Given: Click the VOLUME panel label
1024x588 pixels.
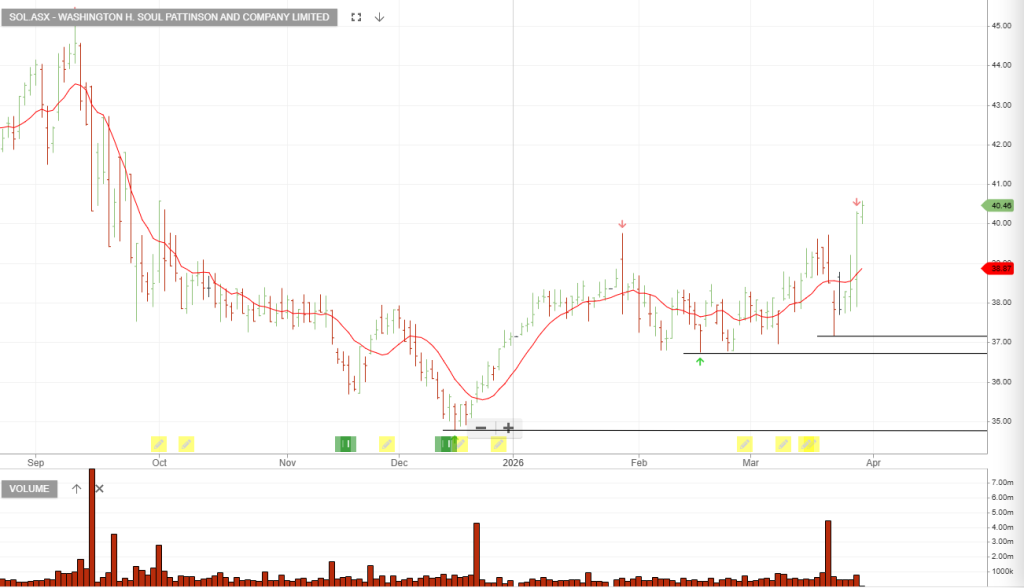Looking at the screenshot, I should pos(30,489).
